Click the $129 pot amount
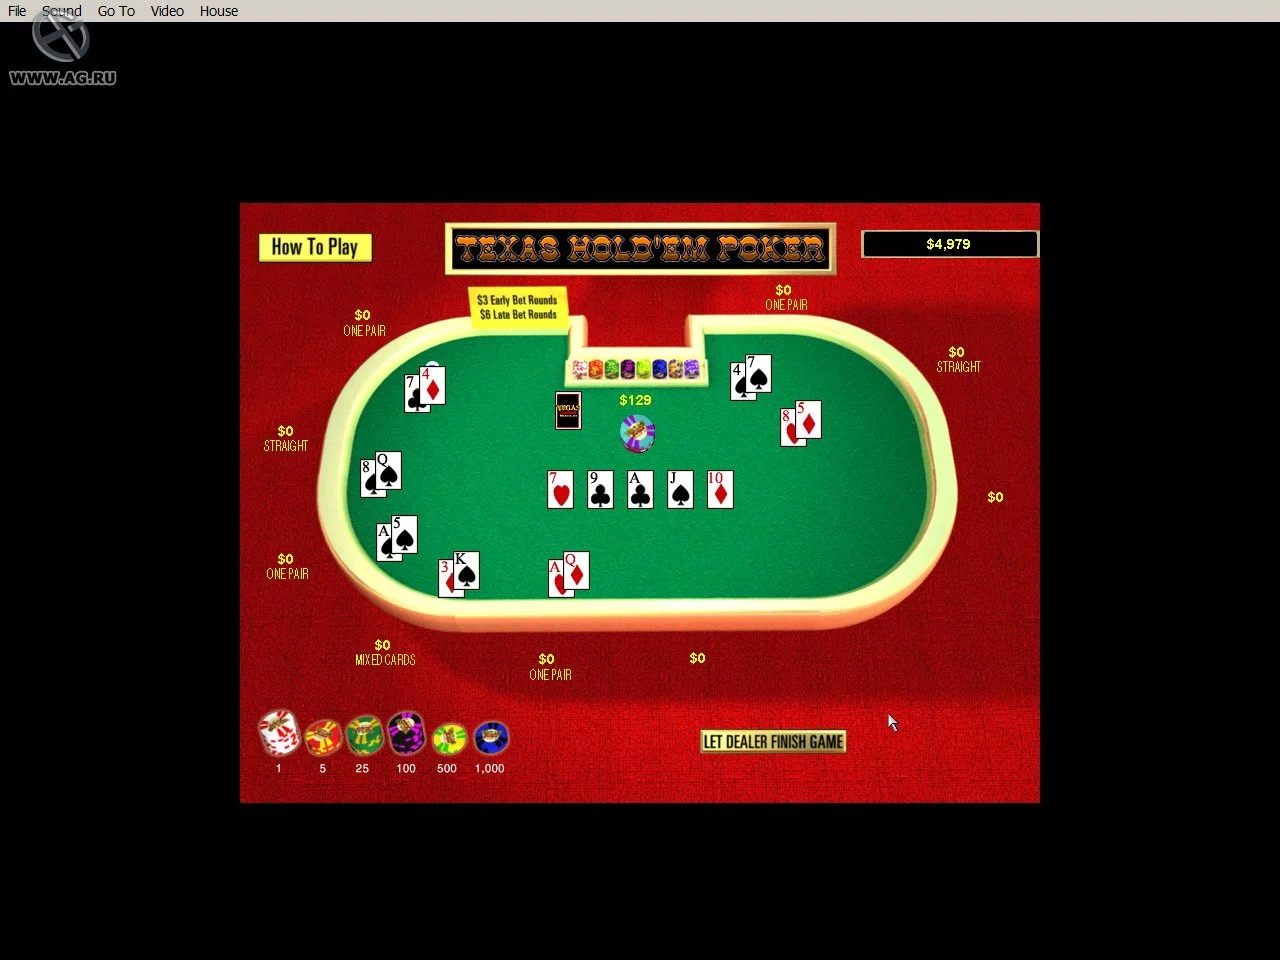 pyautogui.click(x=636, y=399)
